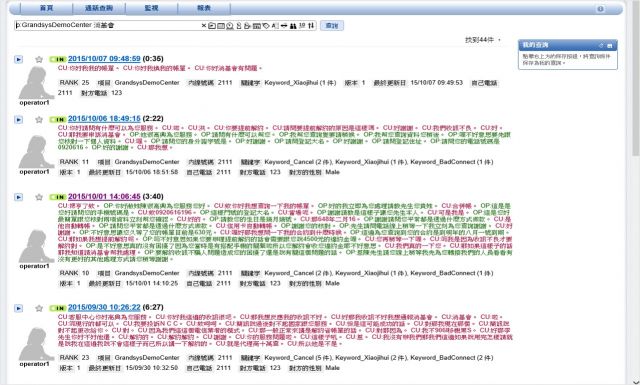Click 'RANK 11' in the 2015/10/06 record
The width and height of the screenshot is (640, 385).
pyautogui.click(x=73, y=162)
